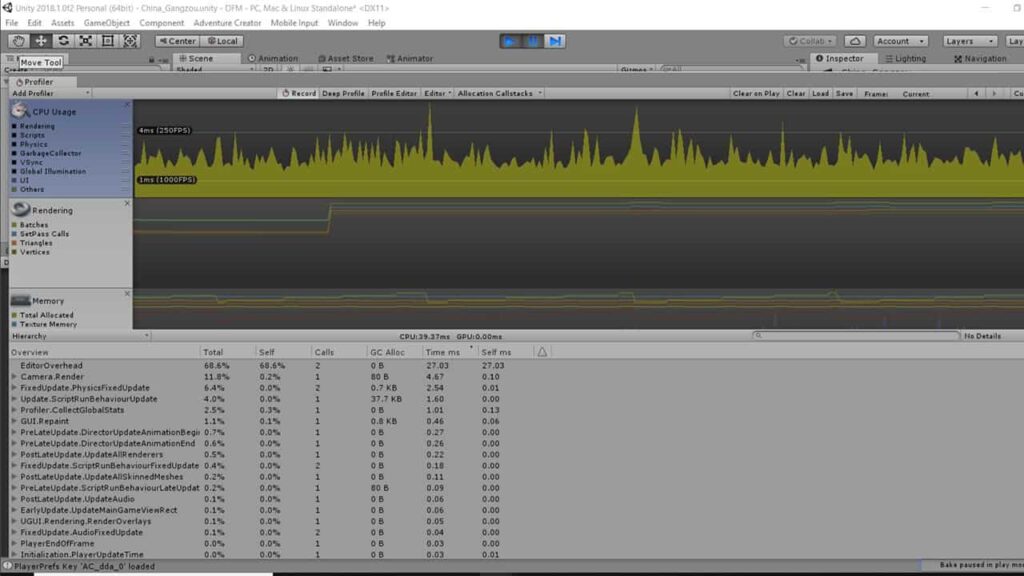This screenshot has width=1024, height=576.
Task: Open the Editor target dropdown
Action: pos(438,93)
